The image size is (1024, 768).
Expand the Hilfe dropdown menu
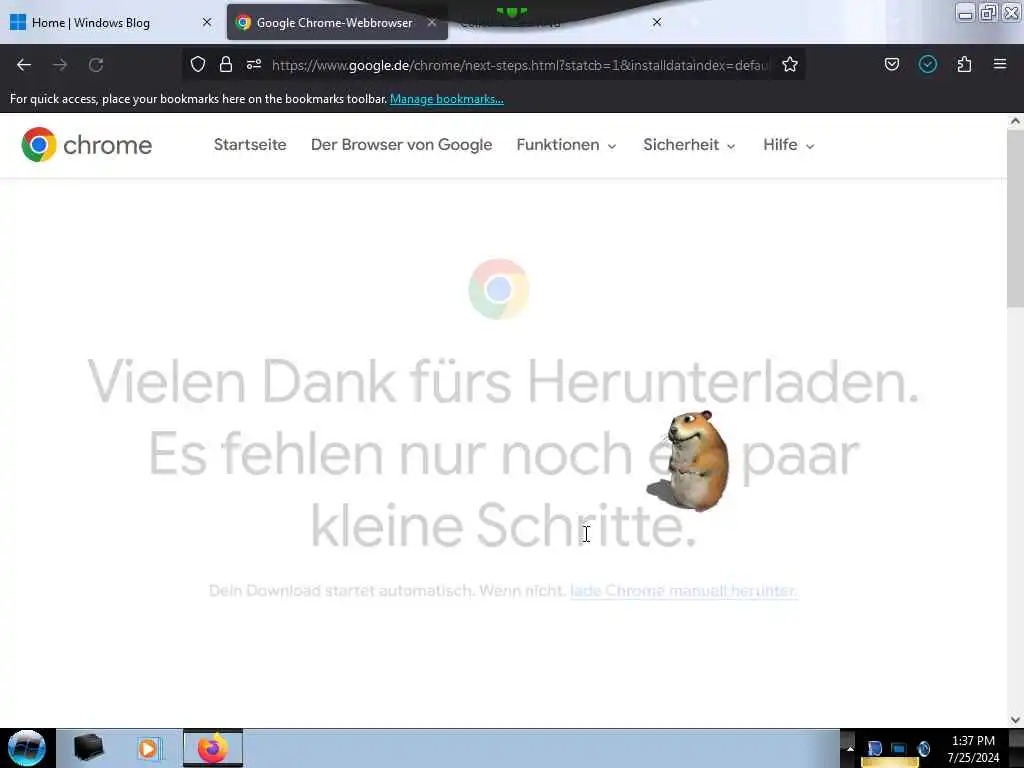pos(789,144)
